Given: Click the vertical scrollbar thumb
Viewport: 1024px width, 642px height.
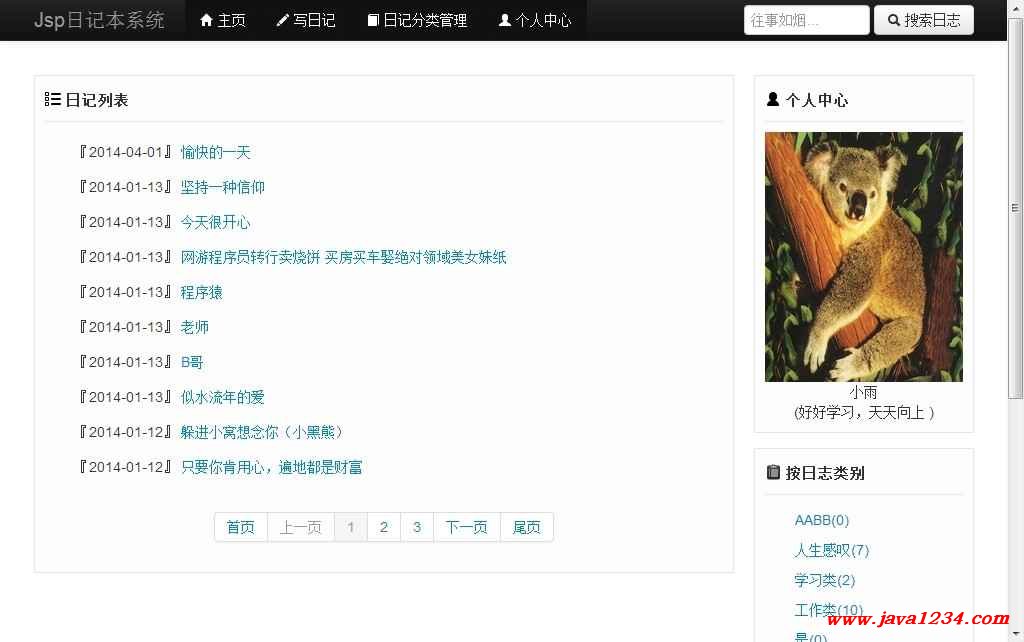Looking at the screenshot, I should pos(1016,208).
